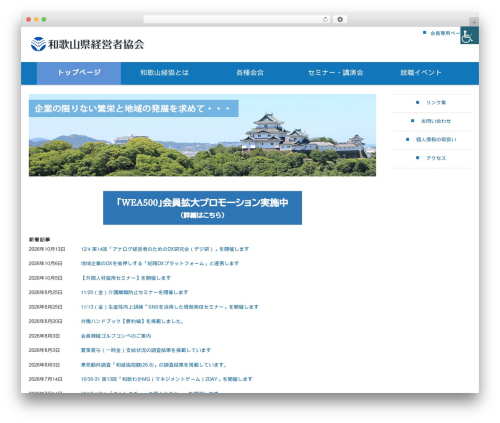Image resolution: width=500 pixels, height=423 pixels.
Task: Open the 外国人材雇用セミナー article link
Action: (126, 278)
